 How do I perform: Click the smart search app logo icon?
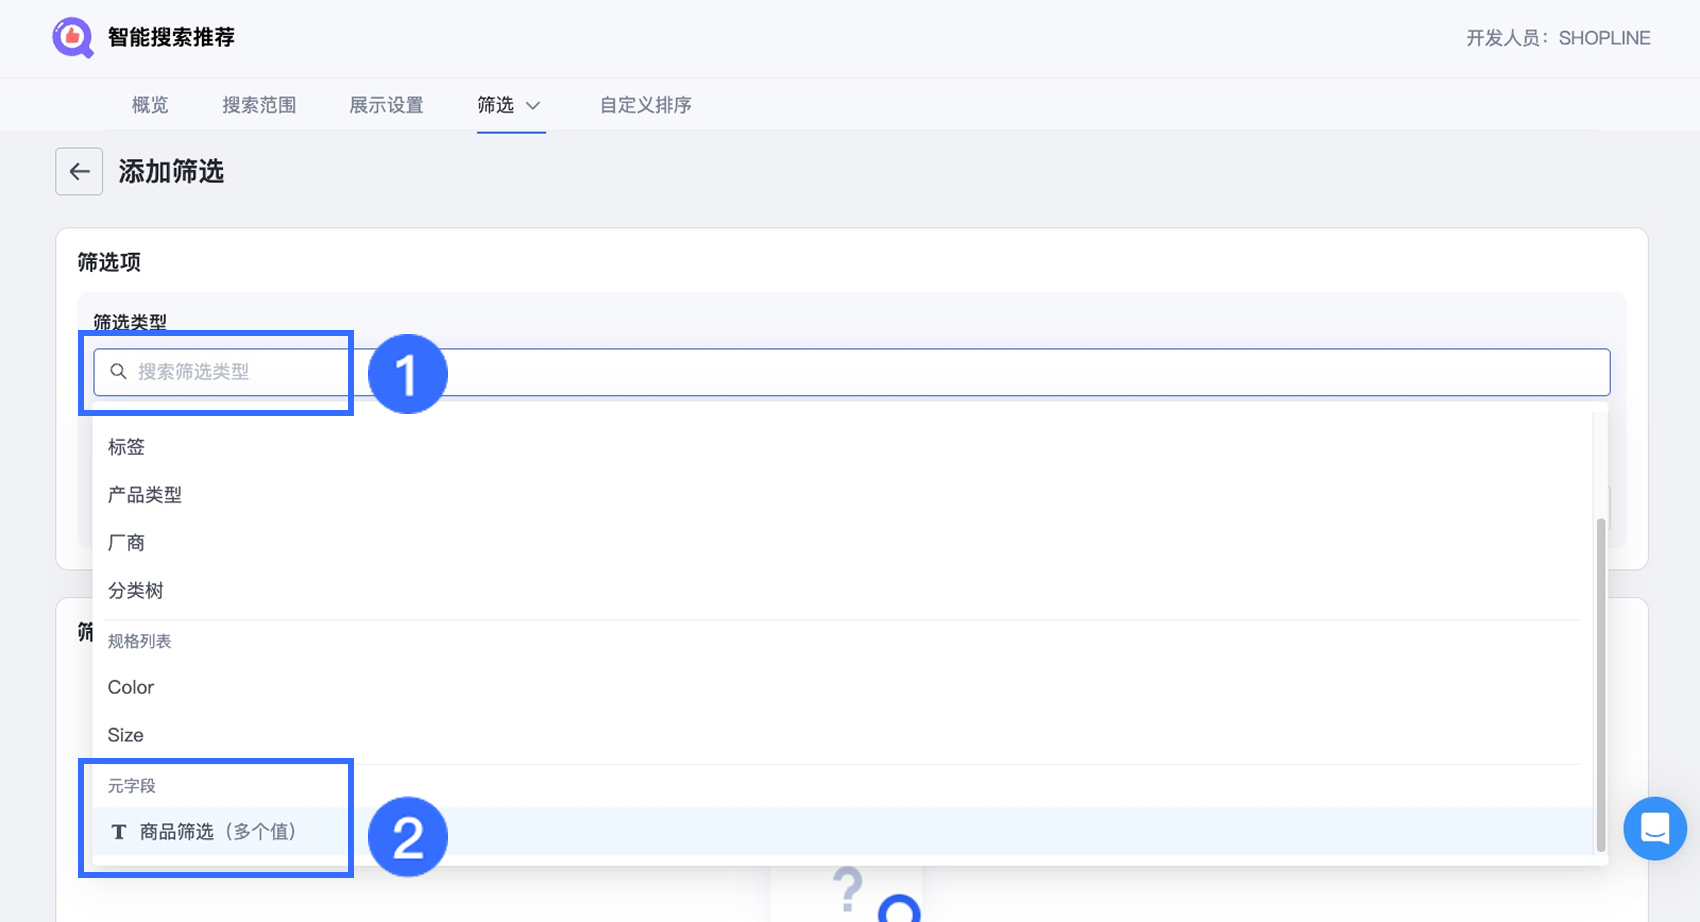tap(72, 38)
